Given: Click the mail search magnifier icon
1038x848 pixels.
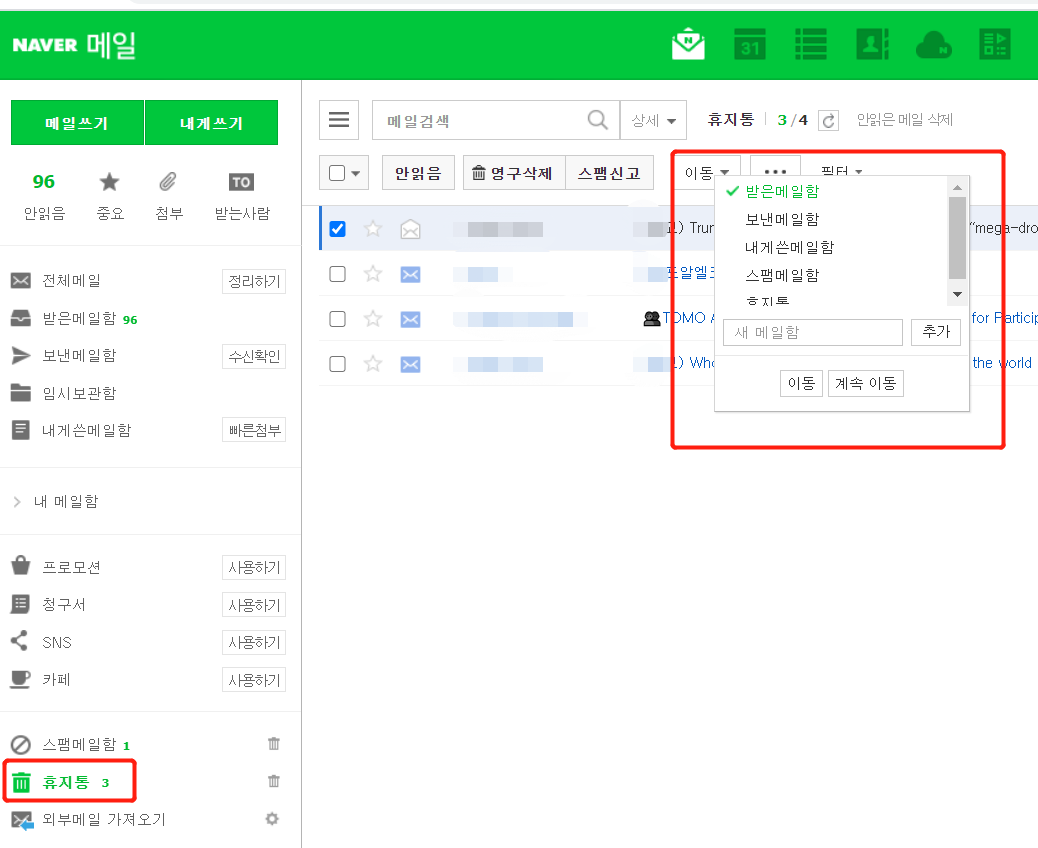Looking at the screenshot, I should point(597,119).
